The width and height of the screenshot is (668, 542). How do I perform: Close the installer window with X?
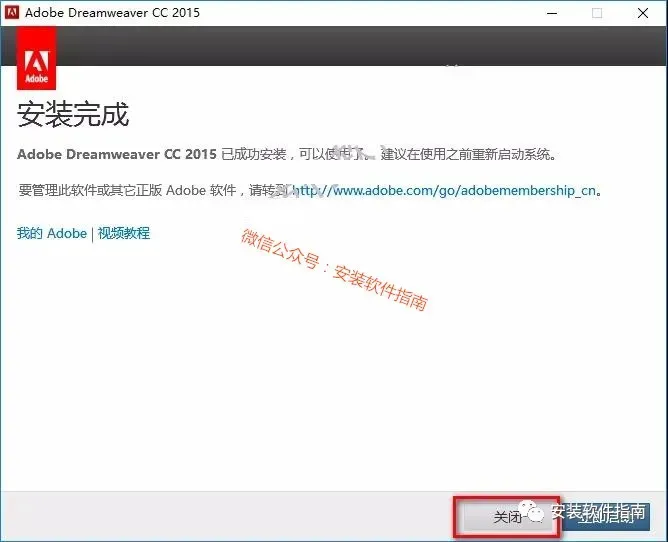pyautogui.click(x=643, y=13)
